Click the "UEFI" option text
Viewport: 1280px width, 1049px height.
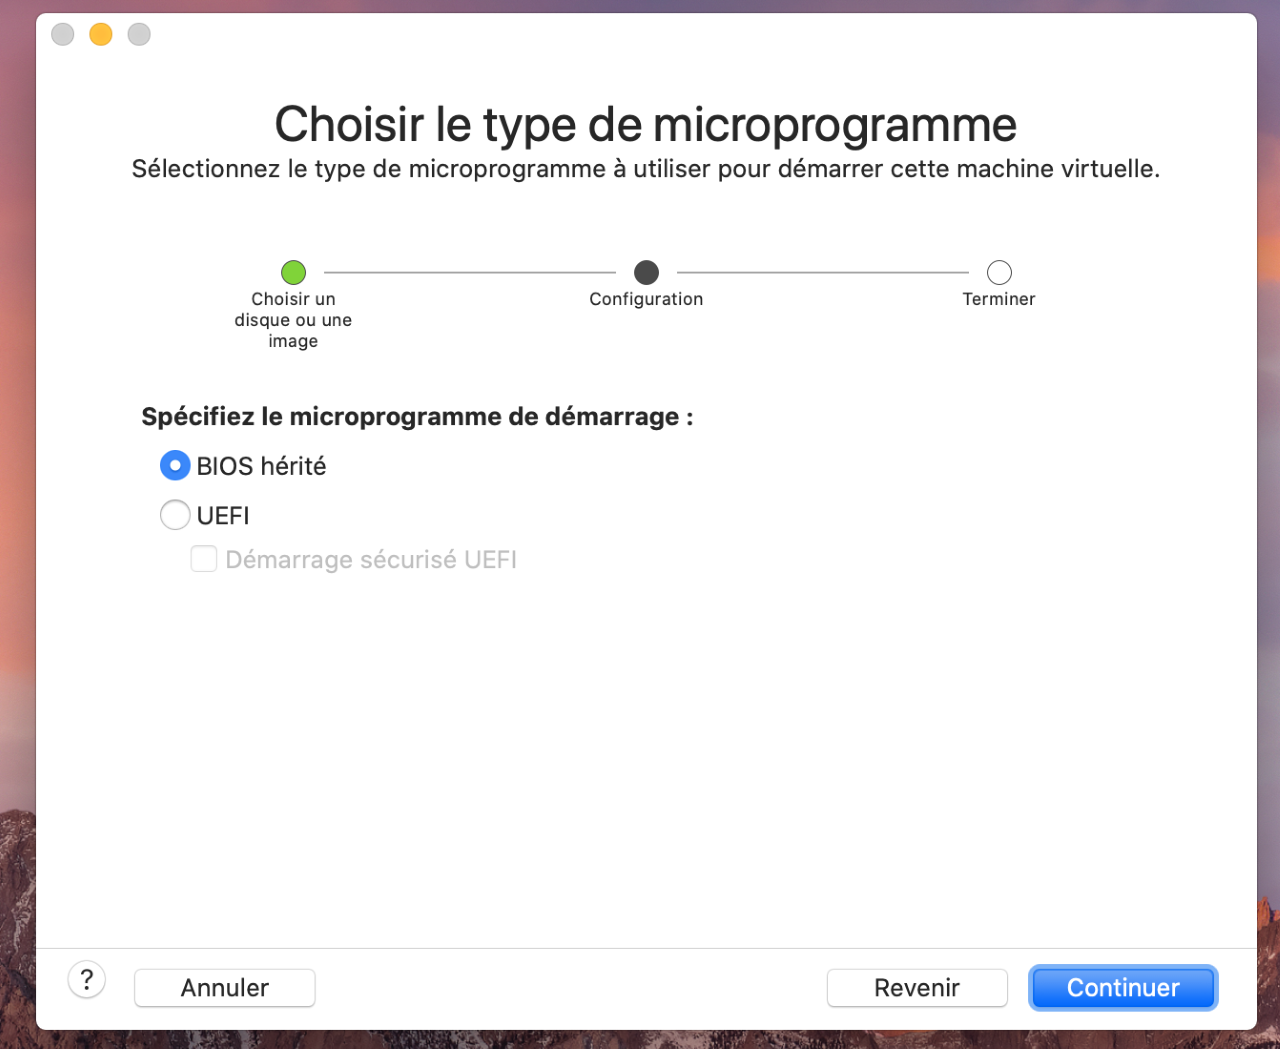click(x=223, y=516)
